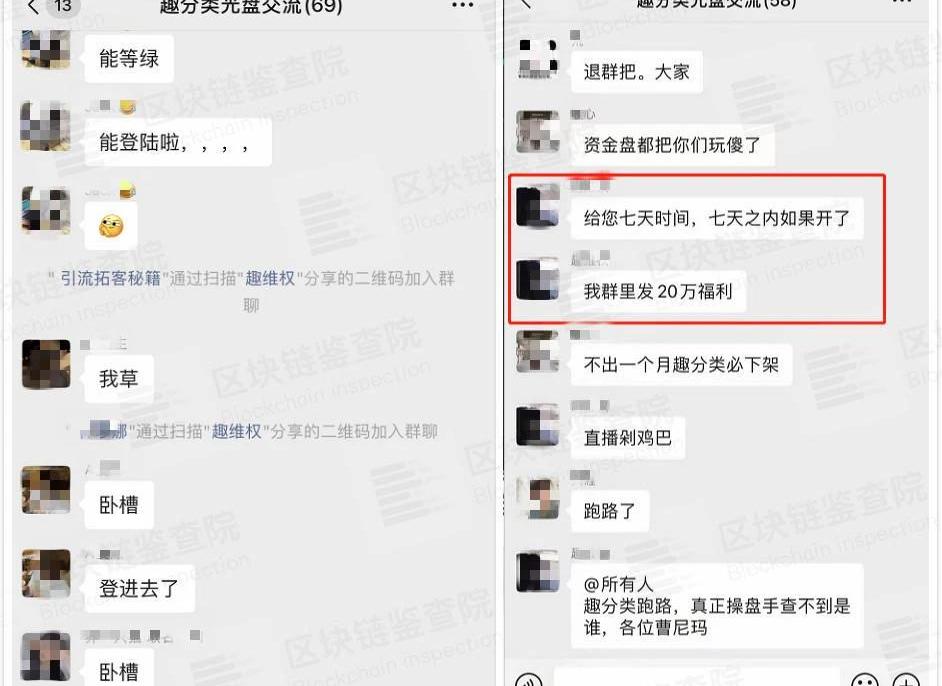Open the more options dots in right chat
Screen dimensions: 942x686
(x=902, y=2)
